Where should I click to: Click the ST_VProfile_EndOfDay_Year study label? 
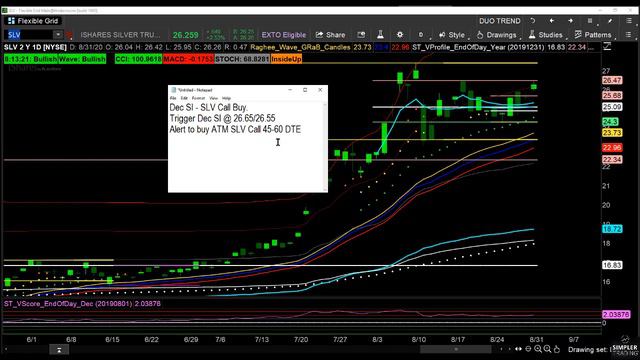(478, 47)
